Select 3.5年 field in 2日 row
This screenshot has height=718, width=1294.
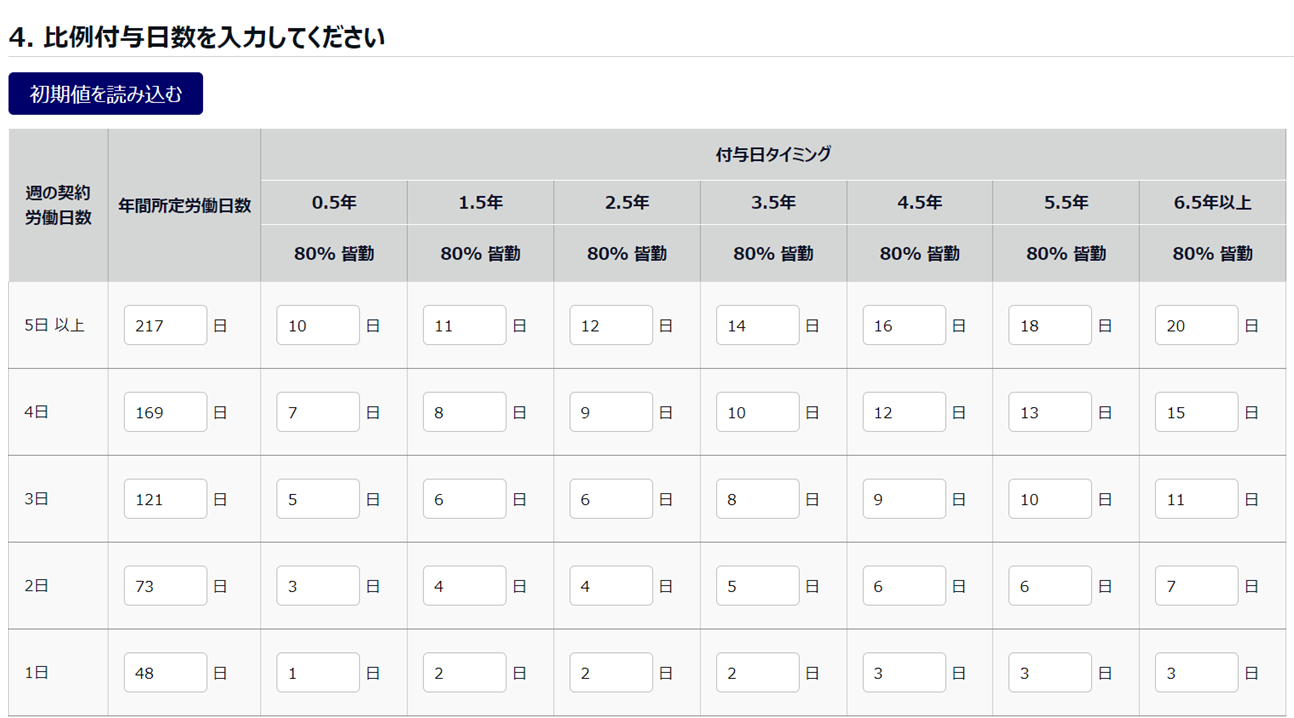point(757,586)
